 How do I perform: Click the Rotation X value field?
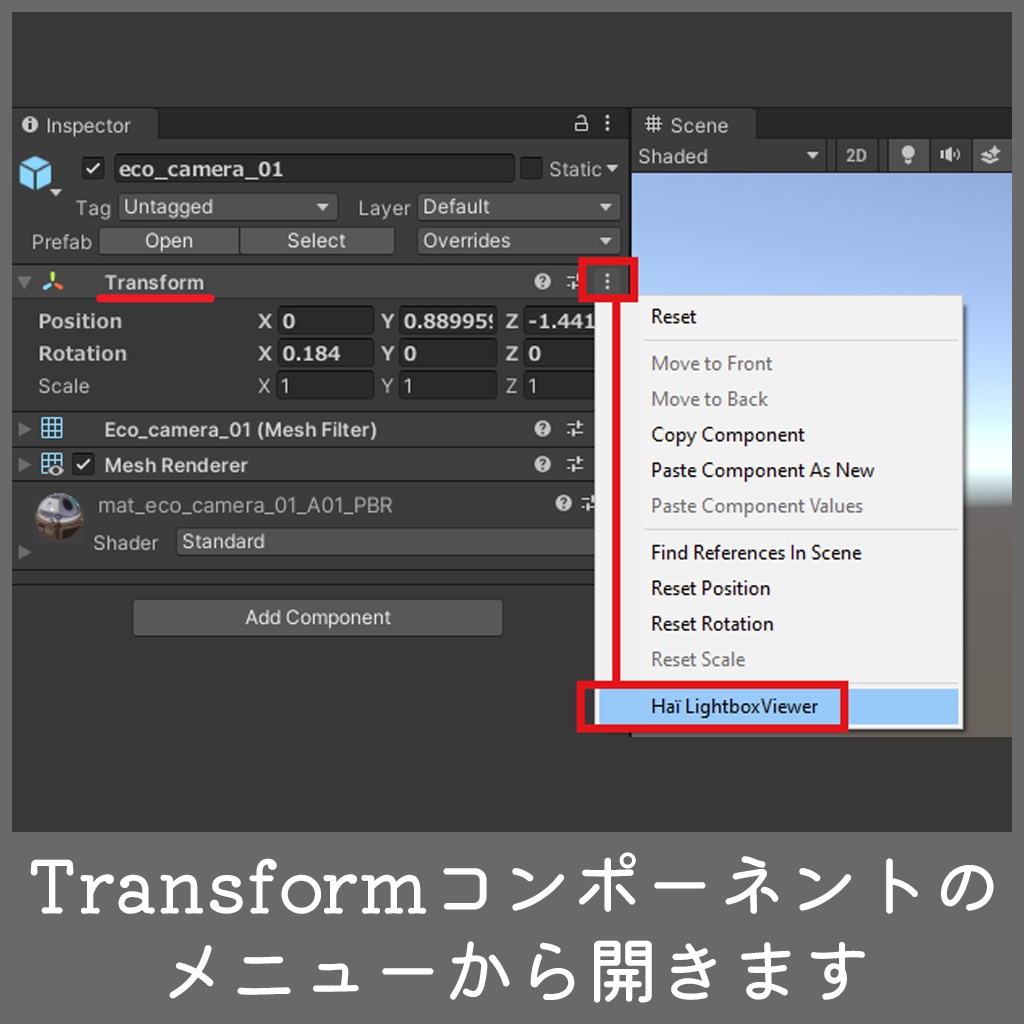pyautogui.click(x=325, y=353)
